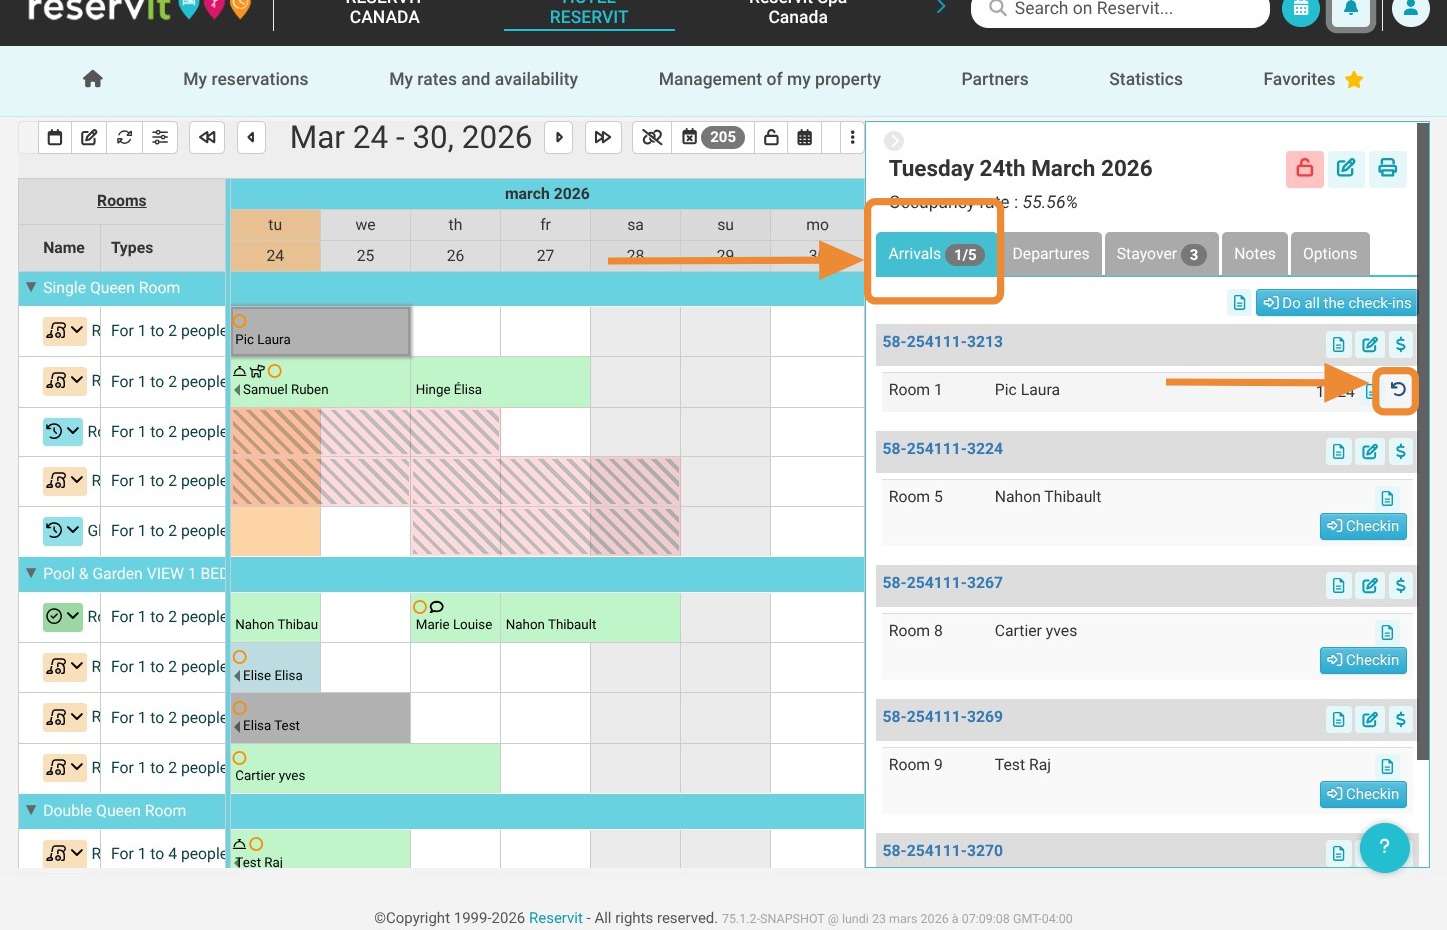
Task: Click the red padlock button for Tuesday 24th March
Action: pos(1305,168)
